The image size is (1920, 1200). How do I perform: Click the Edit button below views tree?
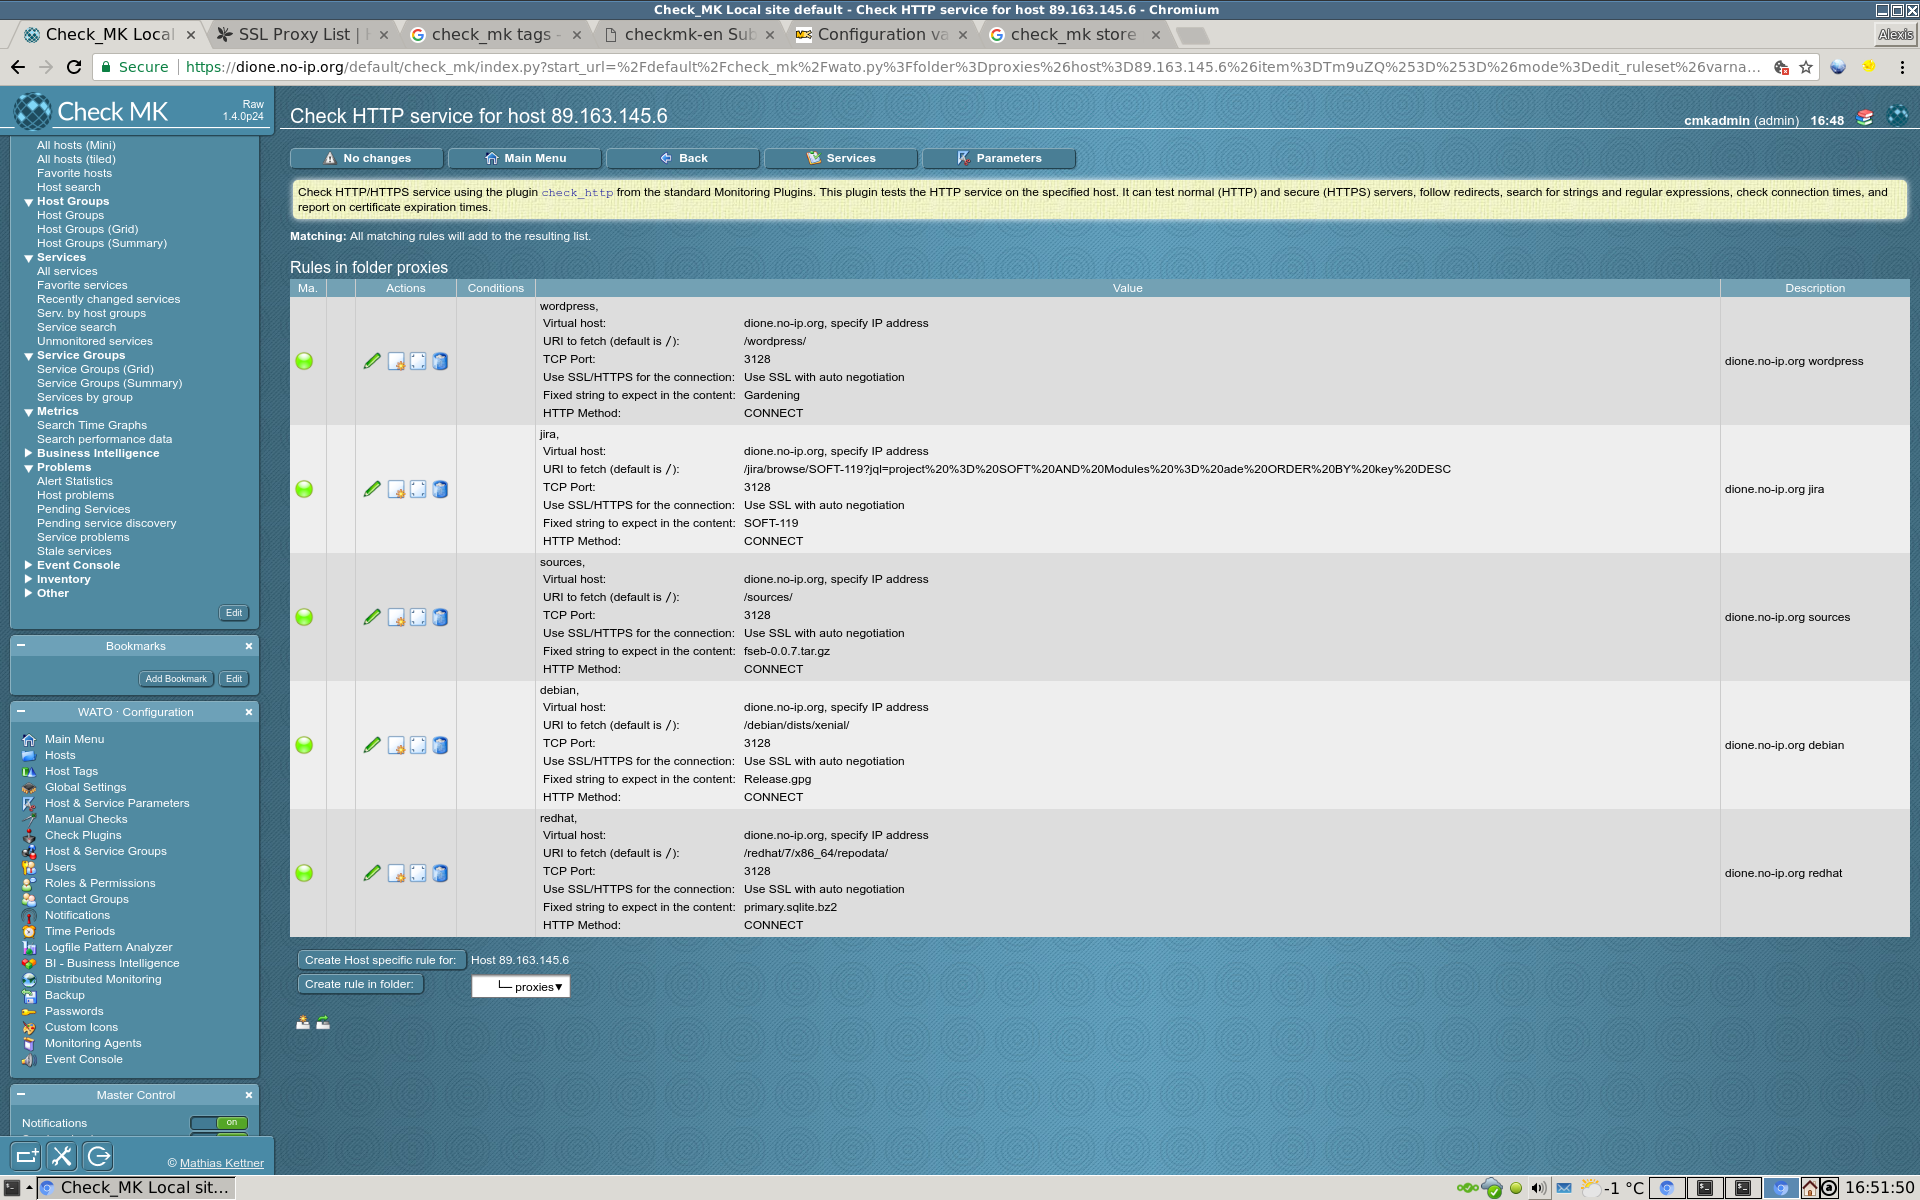pos(234,613)
